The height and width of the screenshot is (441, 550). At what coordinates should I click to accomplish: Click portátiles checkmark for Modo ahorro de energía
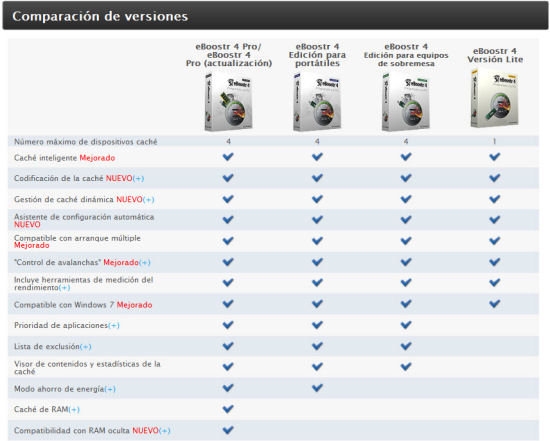click(x=317, y=388)
